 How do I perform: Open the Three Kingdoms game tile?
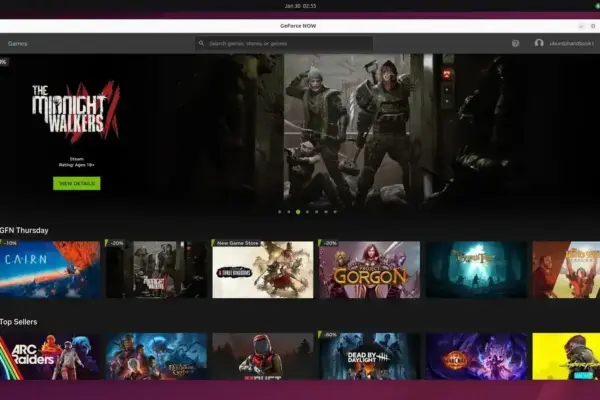(263, 269)
